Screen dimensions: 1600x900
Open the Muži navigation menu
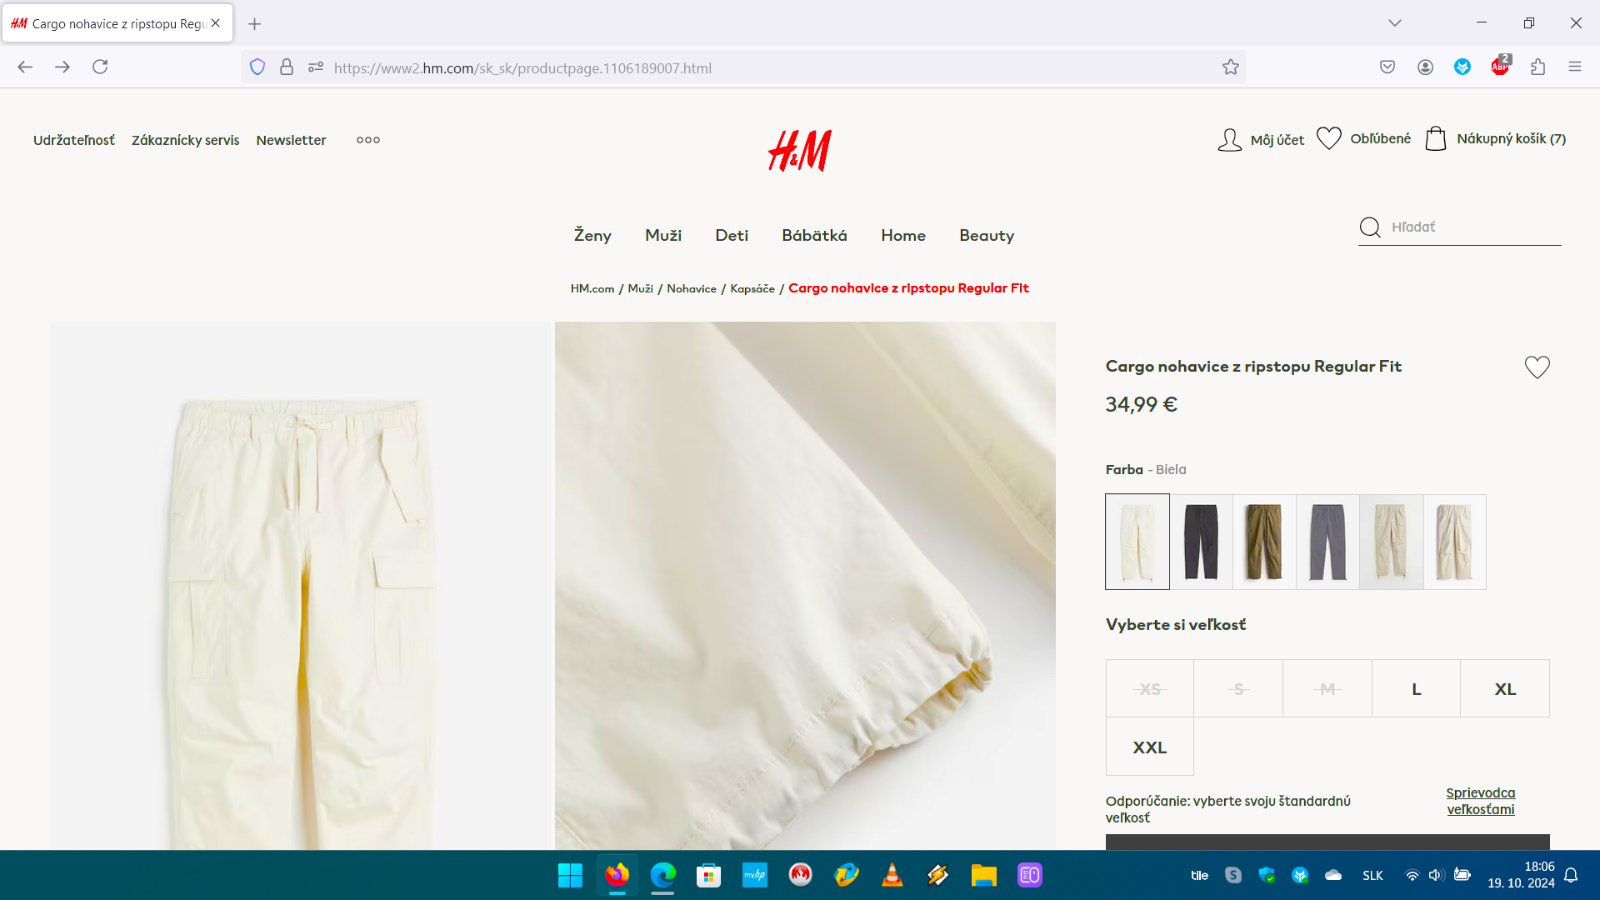click(663, 235)
